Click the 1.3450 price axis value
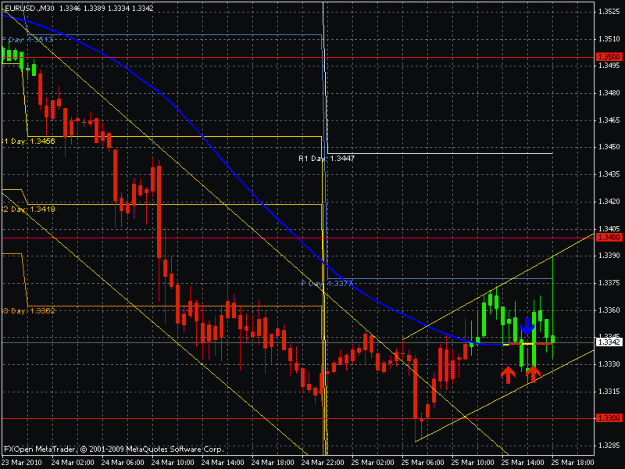Screen dimensions: 625x469 (609, 147)
